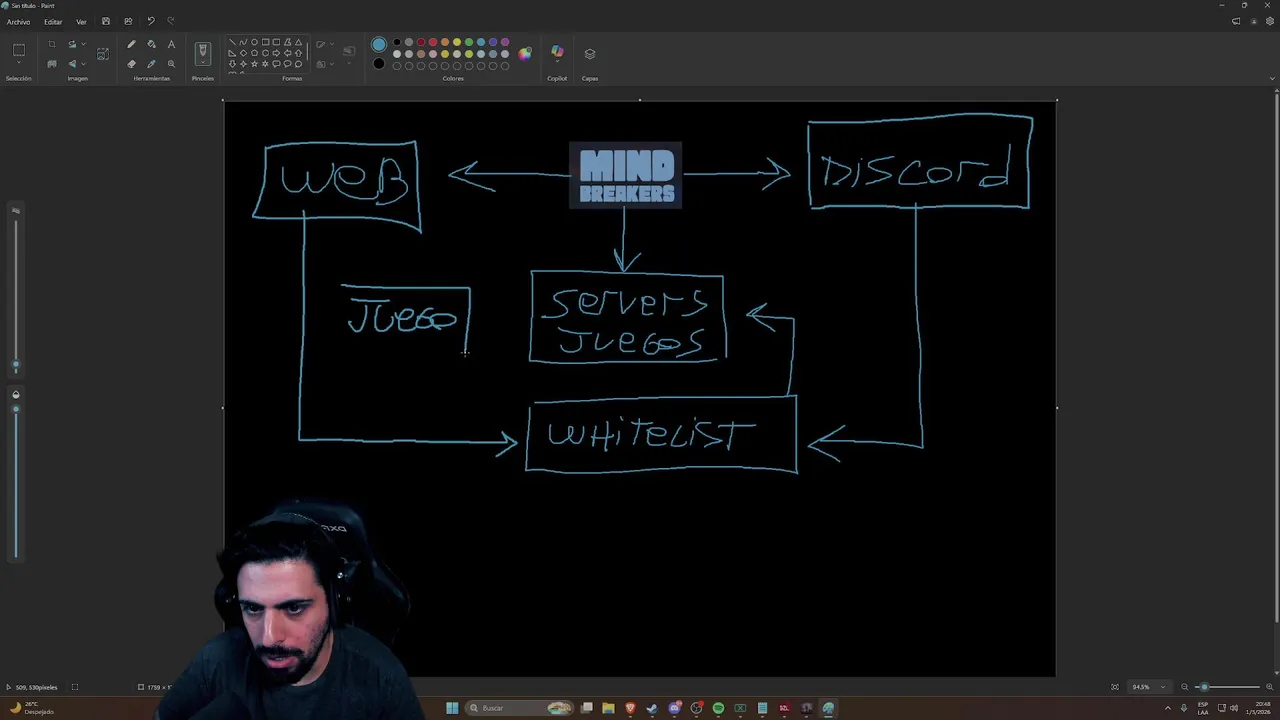
Task: Select the right arrow shape
Action: [276, 53]
